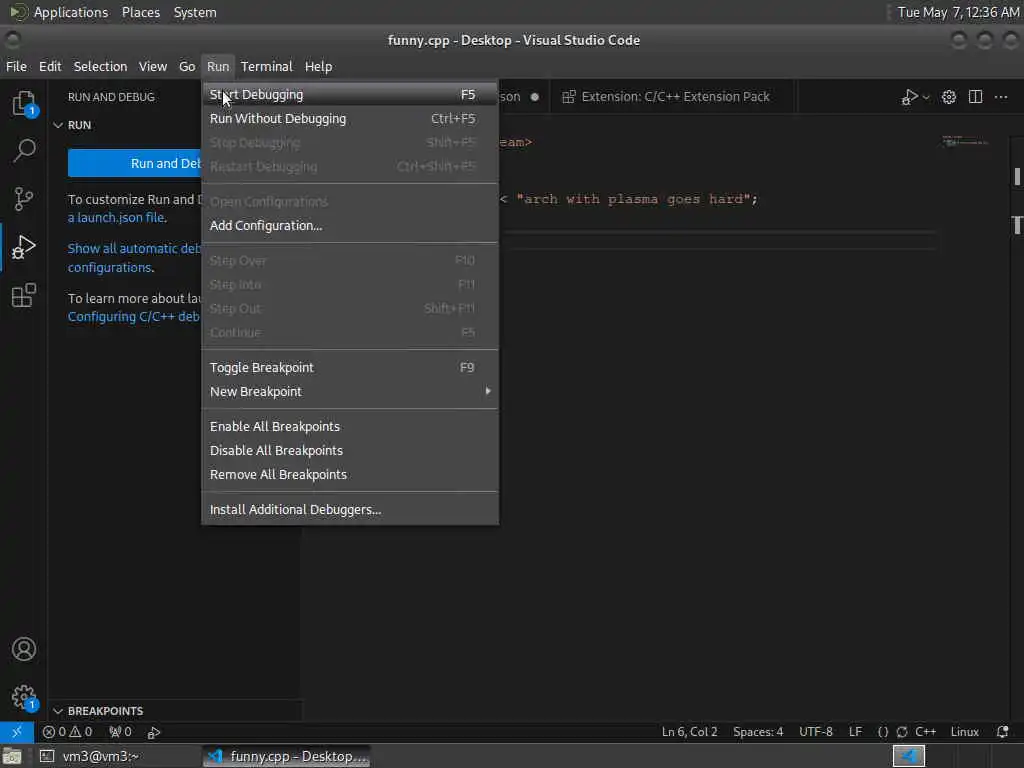Select Disable All Breakpoints menu item
1024x768 pixels.
click(350, 450)
